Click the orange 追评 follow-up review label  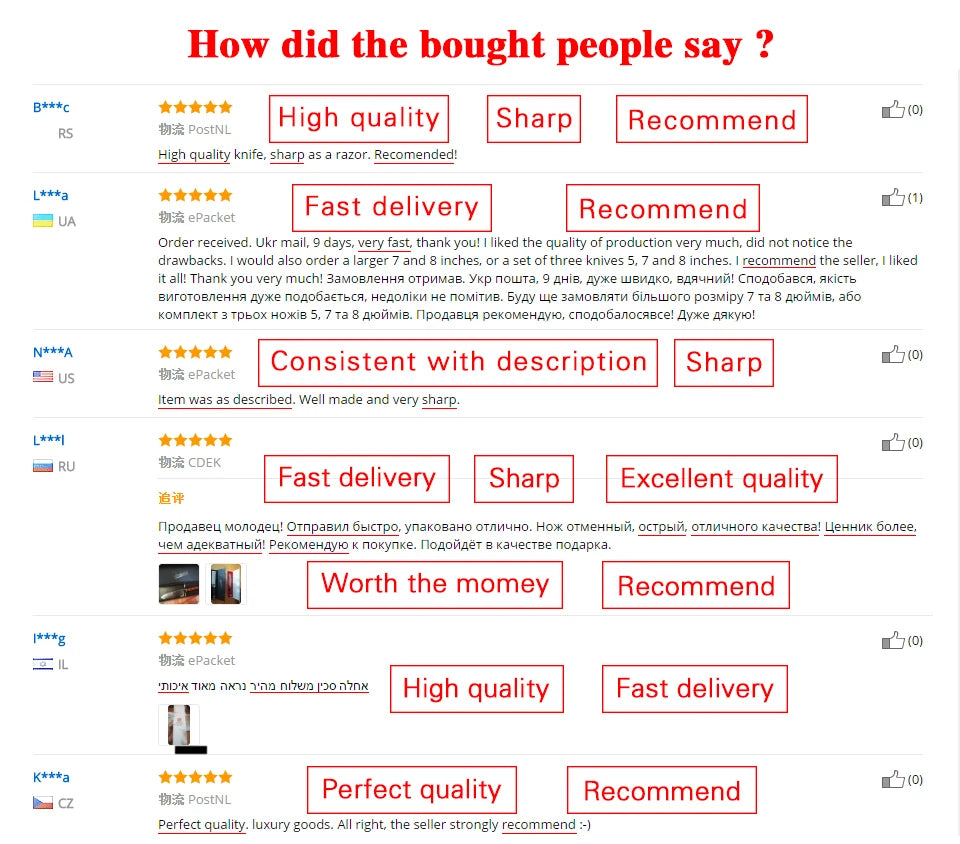point(171,498)
